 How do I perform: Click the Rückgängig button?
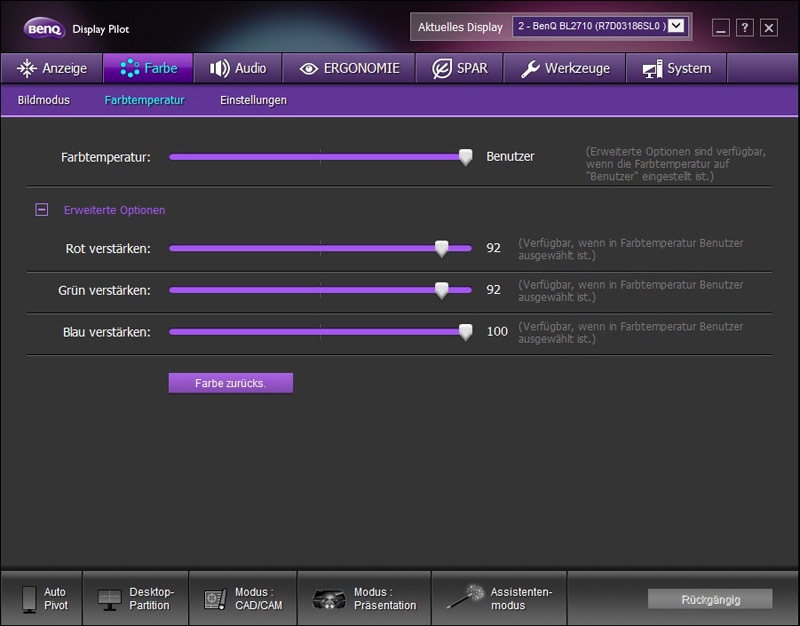click(x=710, y=599)
